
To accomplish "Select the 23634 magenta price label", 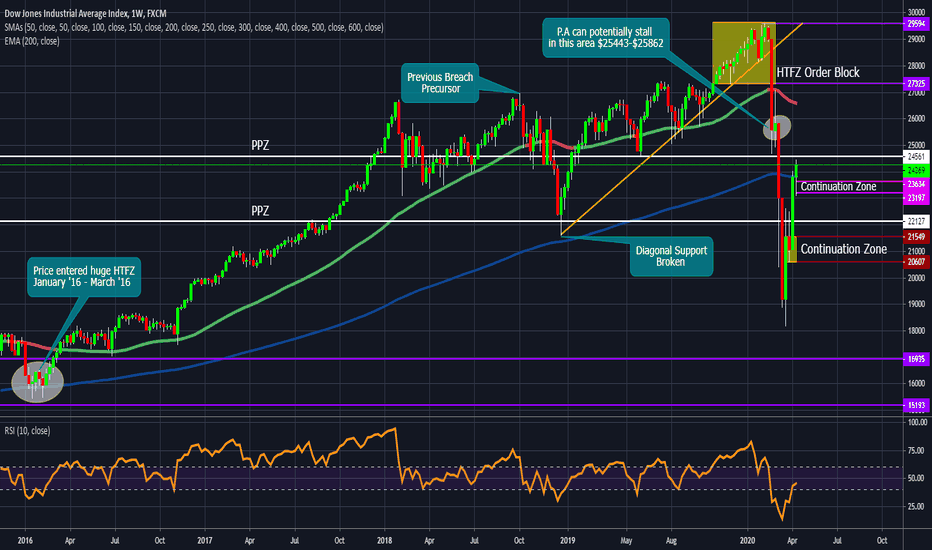I will tap(915, 184).
